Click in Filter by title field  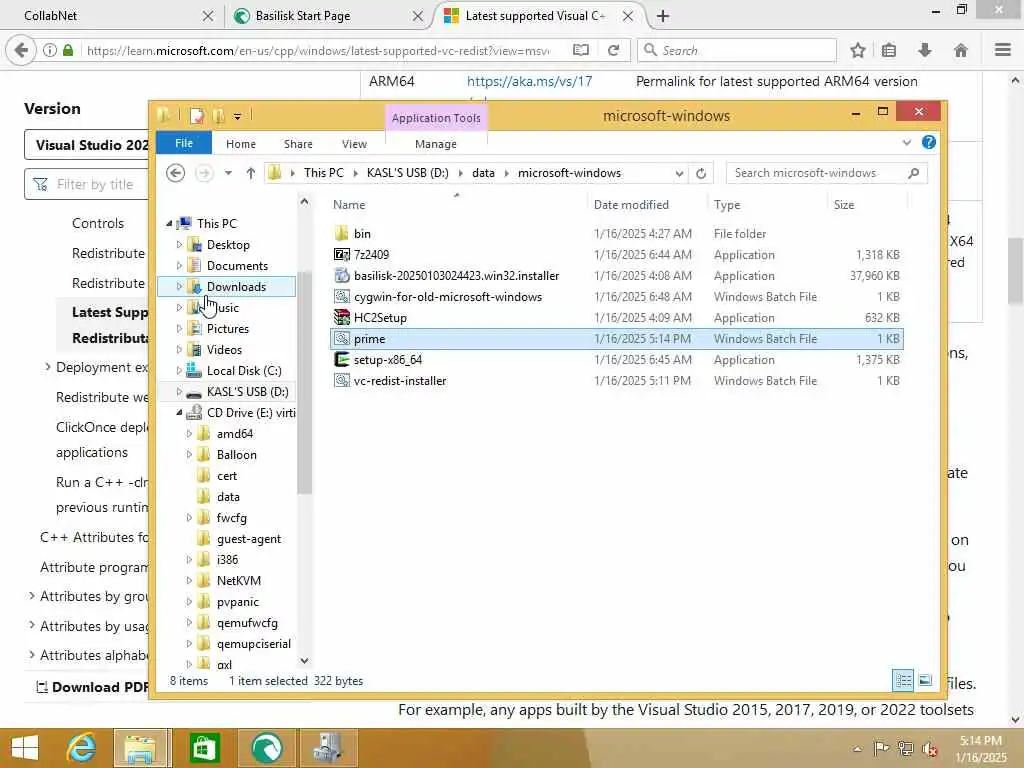86,184
